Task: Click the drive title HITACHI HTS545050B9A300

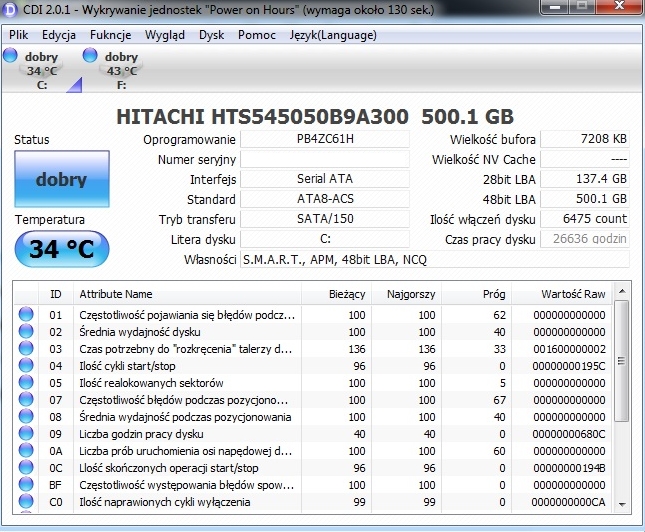Action: (262, 117)
